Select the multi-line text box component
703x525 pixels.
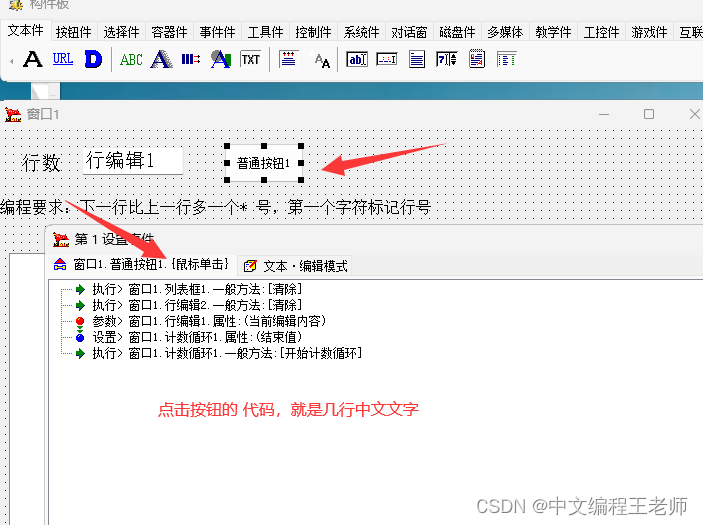pos(417,59)
